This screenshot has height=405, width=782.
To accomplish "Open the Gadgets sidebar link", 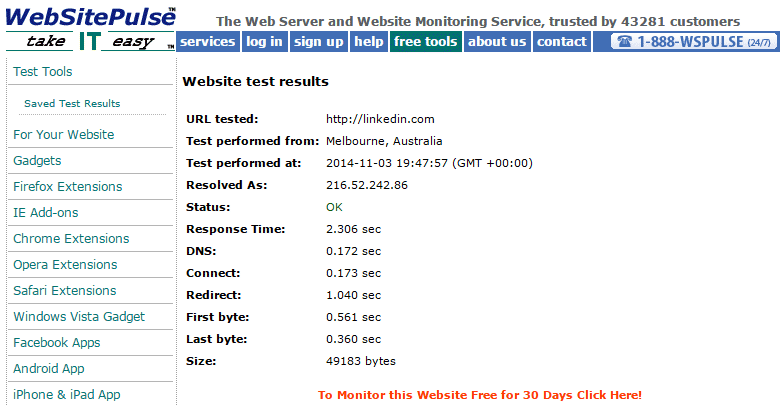I will [x=37, y=161].
